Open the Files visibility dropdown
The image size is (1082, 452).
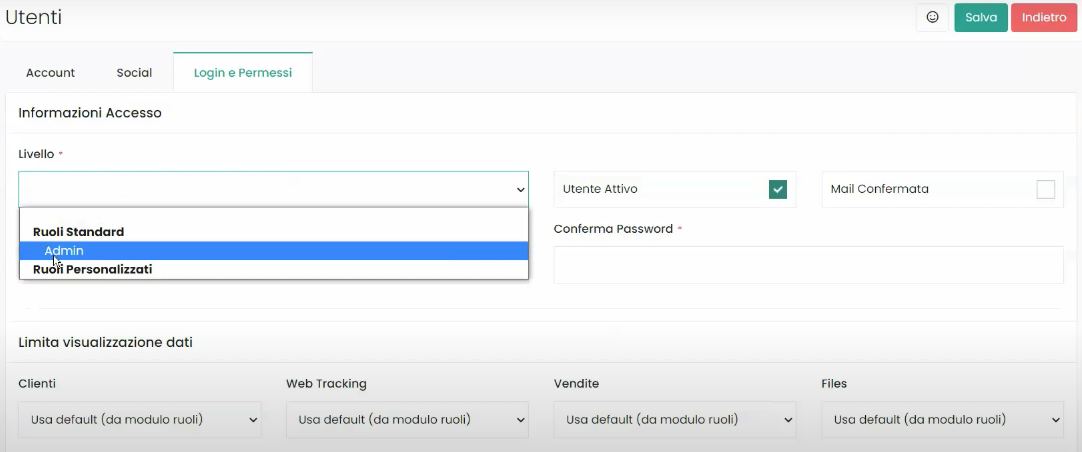pyautogui.click(x=942, y=420)
